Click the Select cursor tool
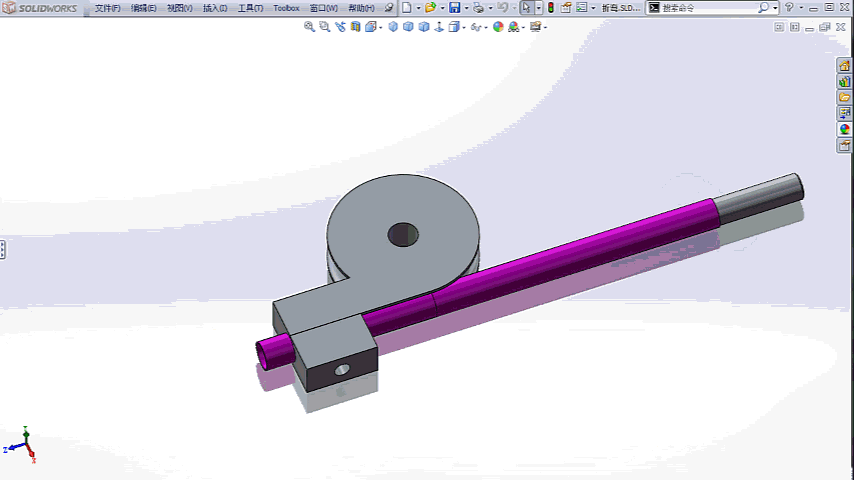The width and height of the screenshot is (854, 480). 526,8
